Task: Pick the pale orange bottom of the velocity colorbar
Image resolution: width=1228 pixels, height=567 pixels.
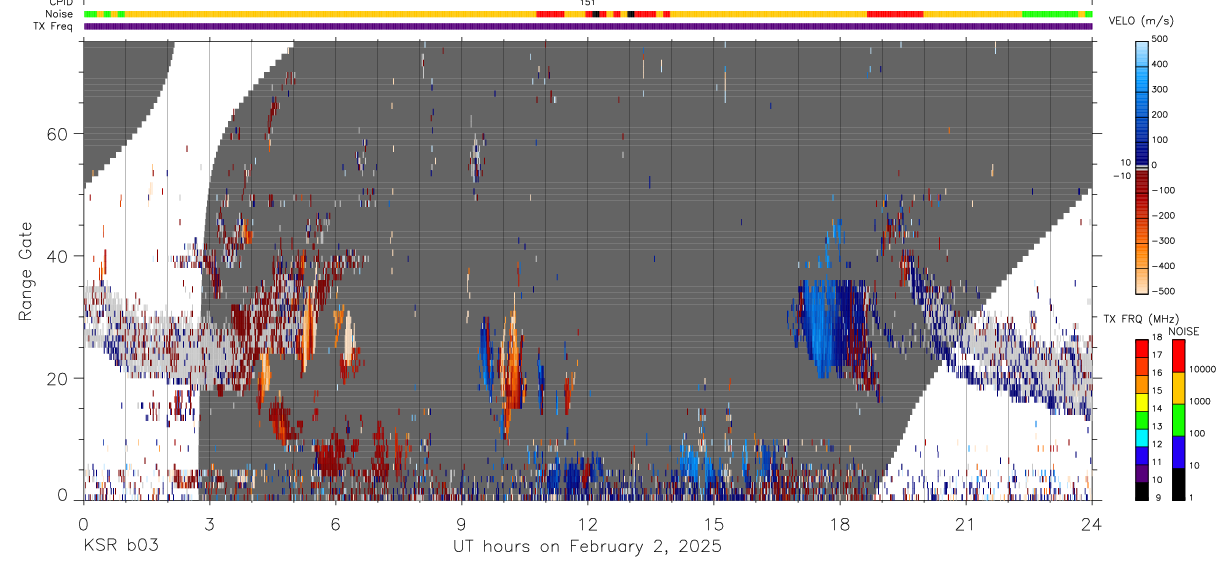Action: point(1141,280)
